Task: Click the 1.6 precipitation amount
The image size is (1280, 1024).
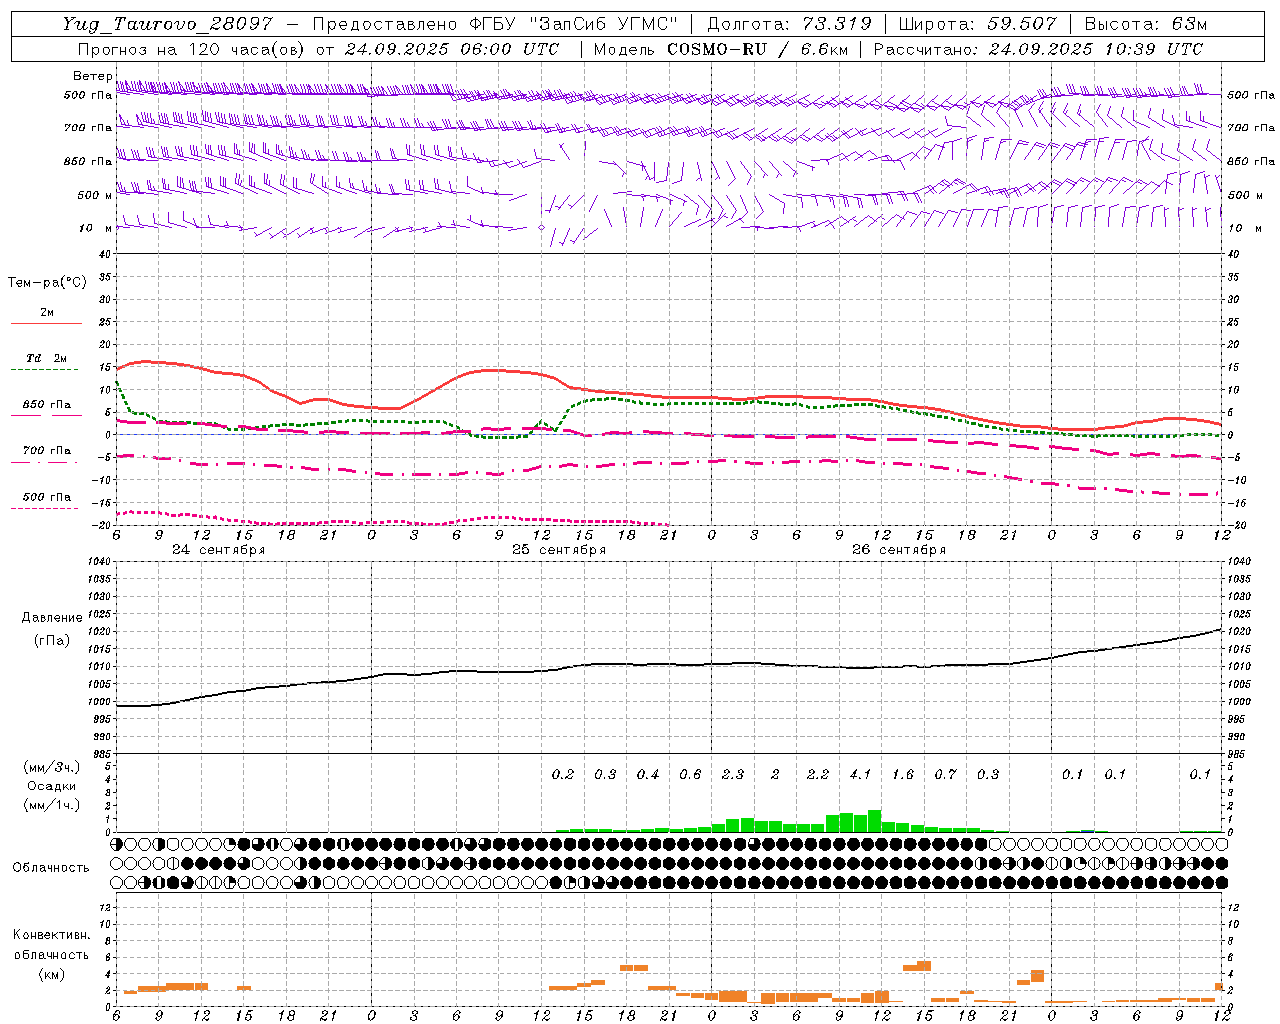Action: pos(903,774)
